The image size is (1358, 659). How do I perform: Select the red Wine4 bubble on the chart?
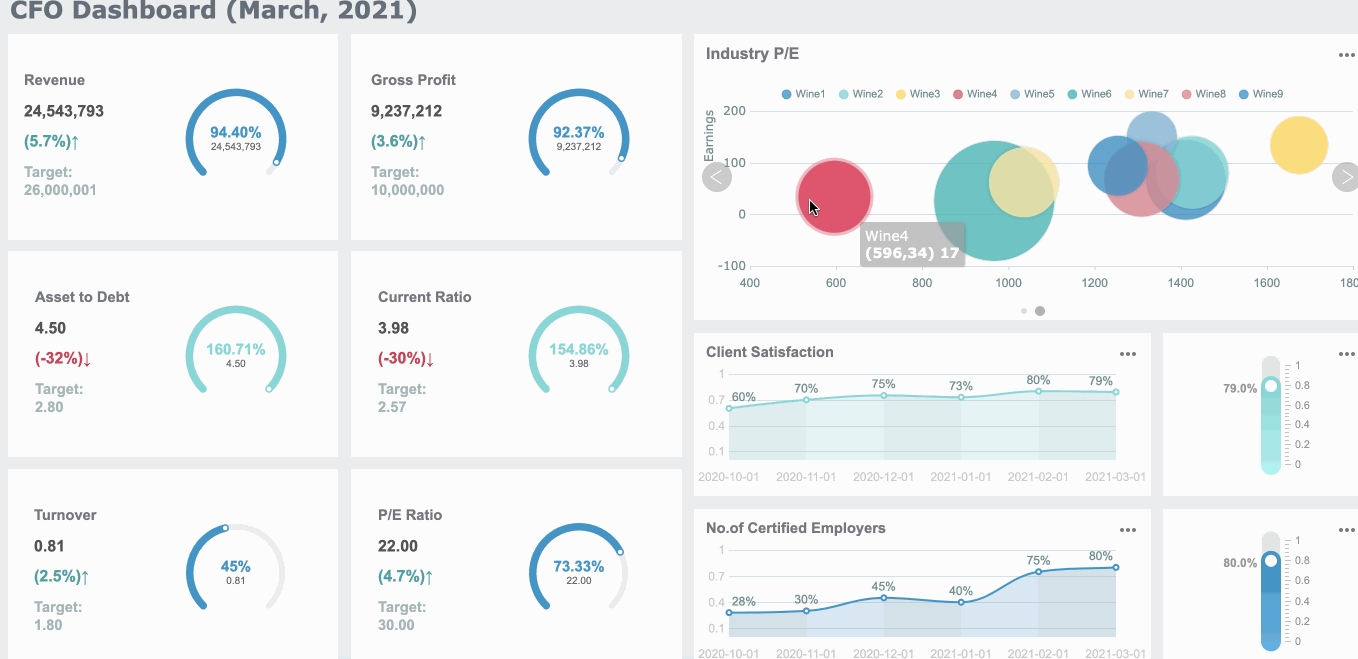tap(835, 197)
